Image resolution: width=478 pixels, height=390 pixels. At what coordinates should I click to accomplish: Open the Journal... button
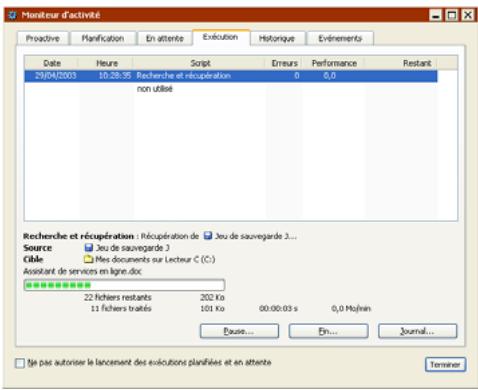[417, 331]
